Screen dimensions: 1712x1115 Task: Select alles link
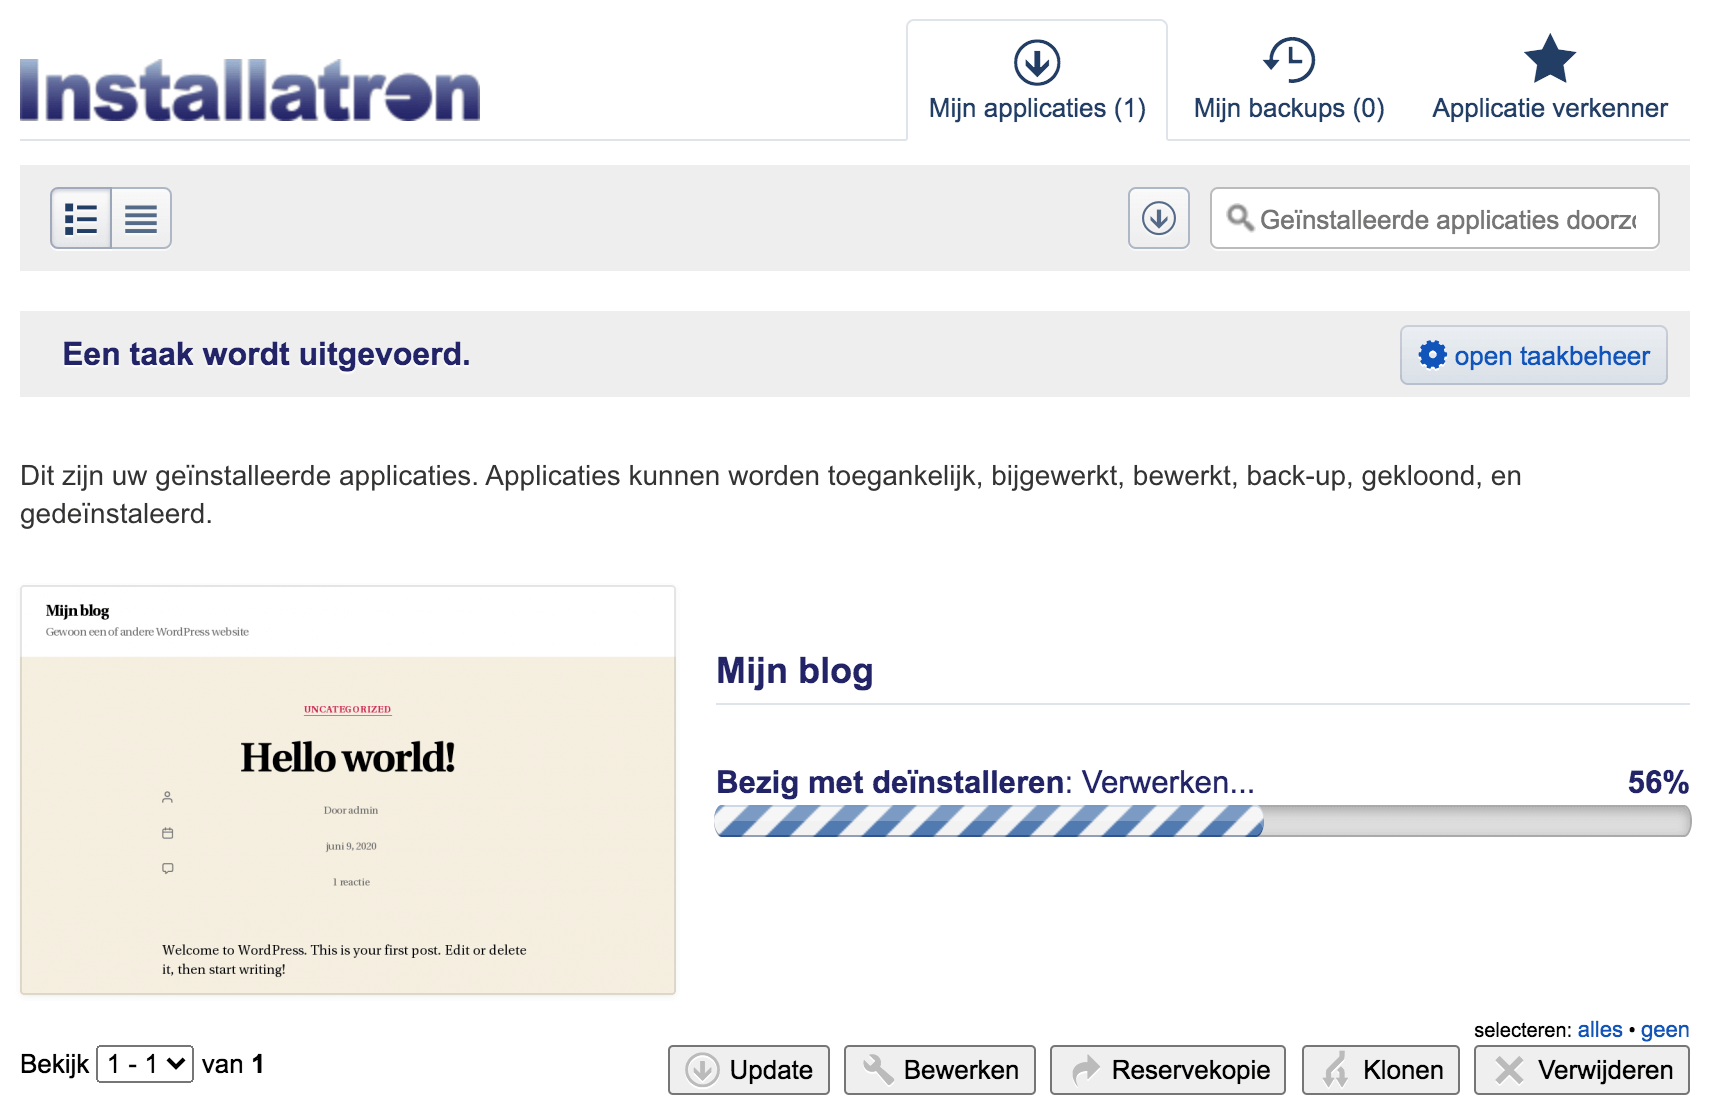[x=1600, y=1030]
